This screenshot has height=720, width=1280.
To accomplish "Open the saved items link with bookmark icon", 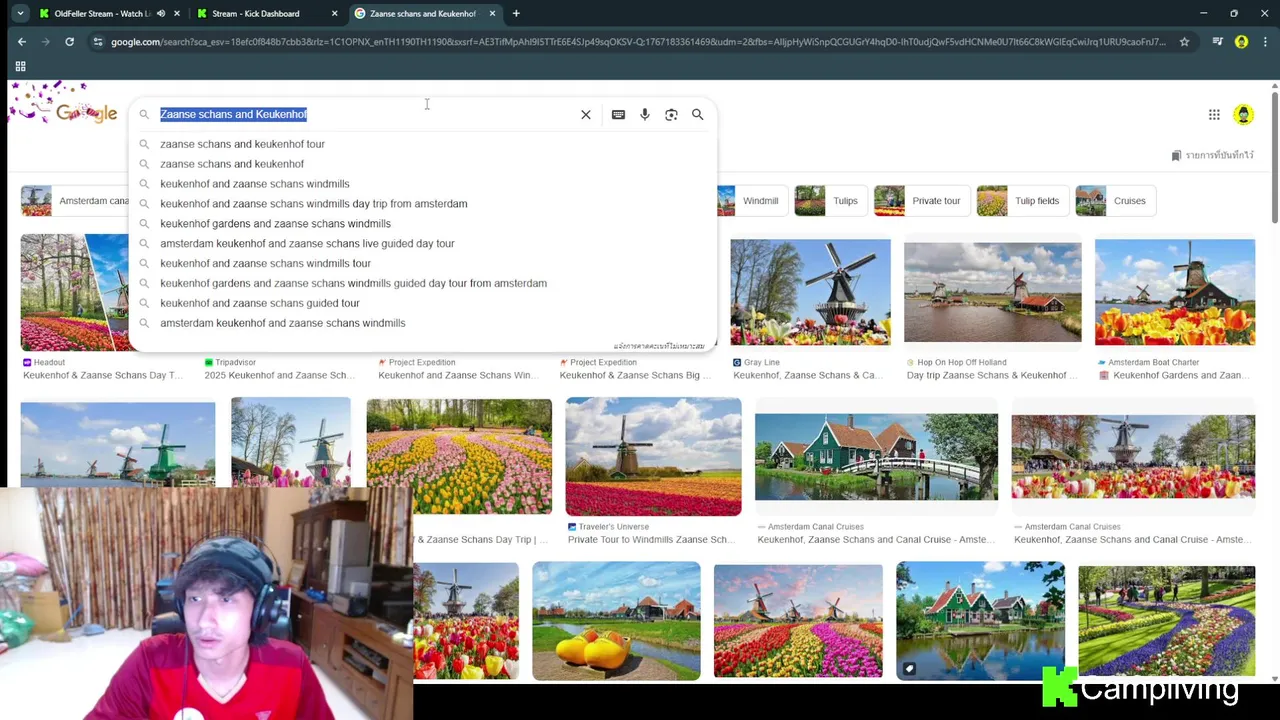I will pos(1212,155).
